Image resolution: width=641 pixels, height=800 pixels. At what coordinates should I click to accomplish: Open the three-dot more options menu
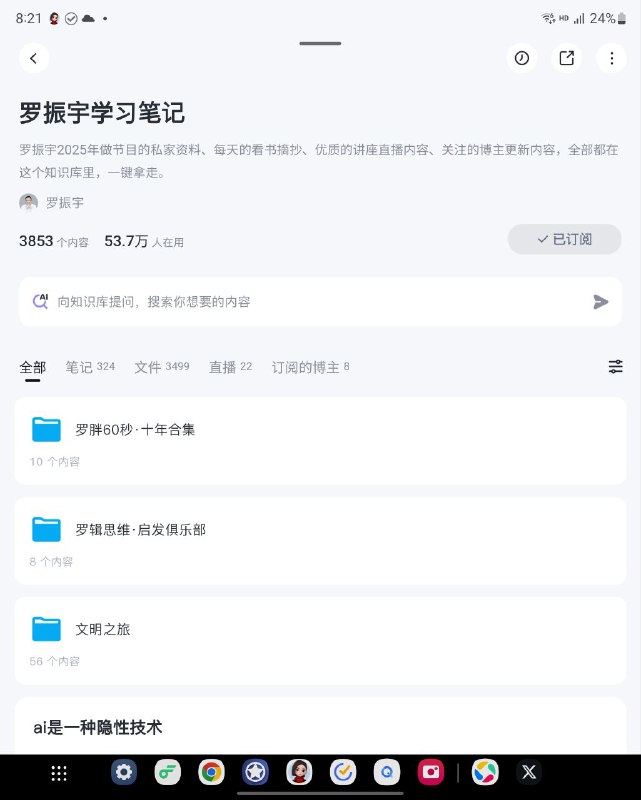(x=611, y=58)
